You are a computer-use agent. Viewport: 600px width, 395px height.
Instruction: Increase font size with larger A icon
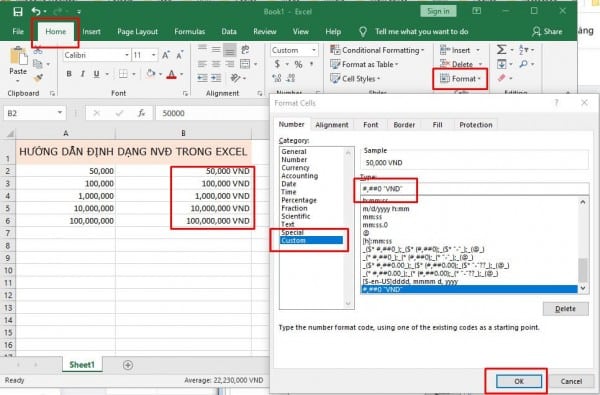[x=166, y=55]
